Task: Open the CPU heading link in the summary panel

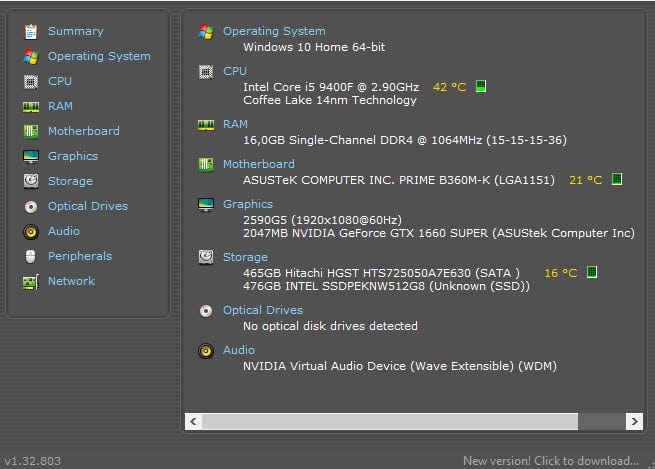Action: click(235, 71)
